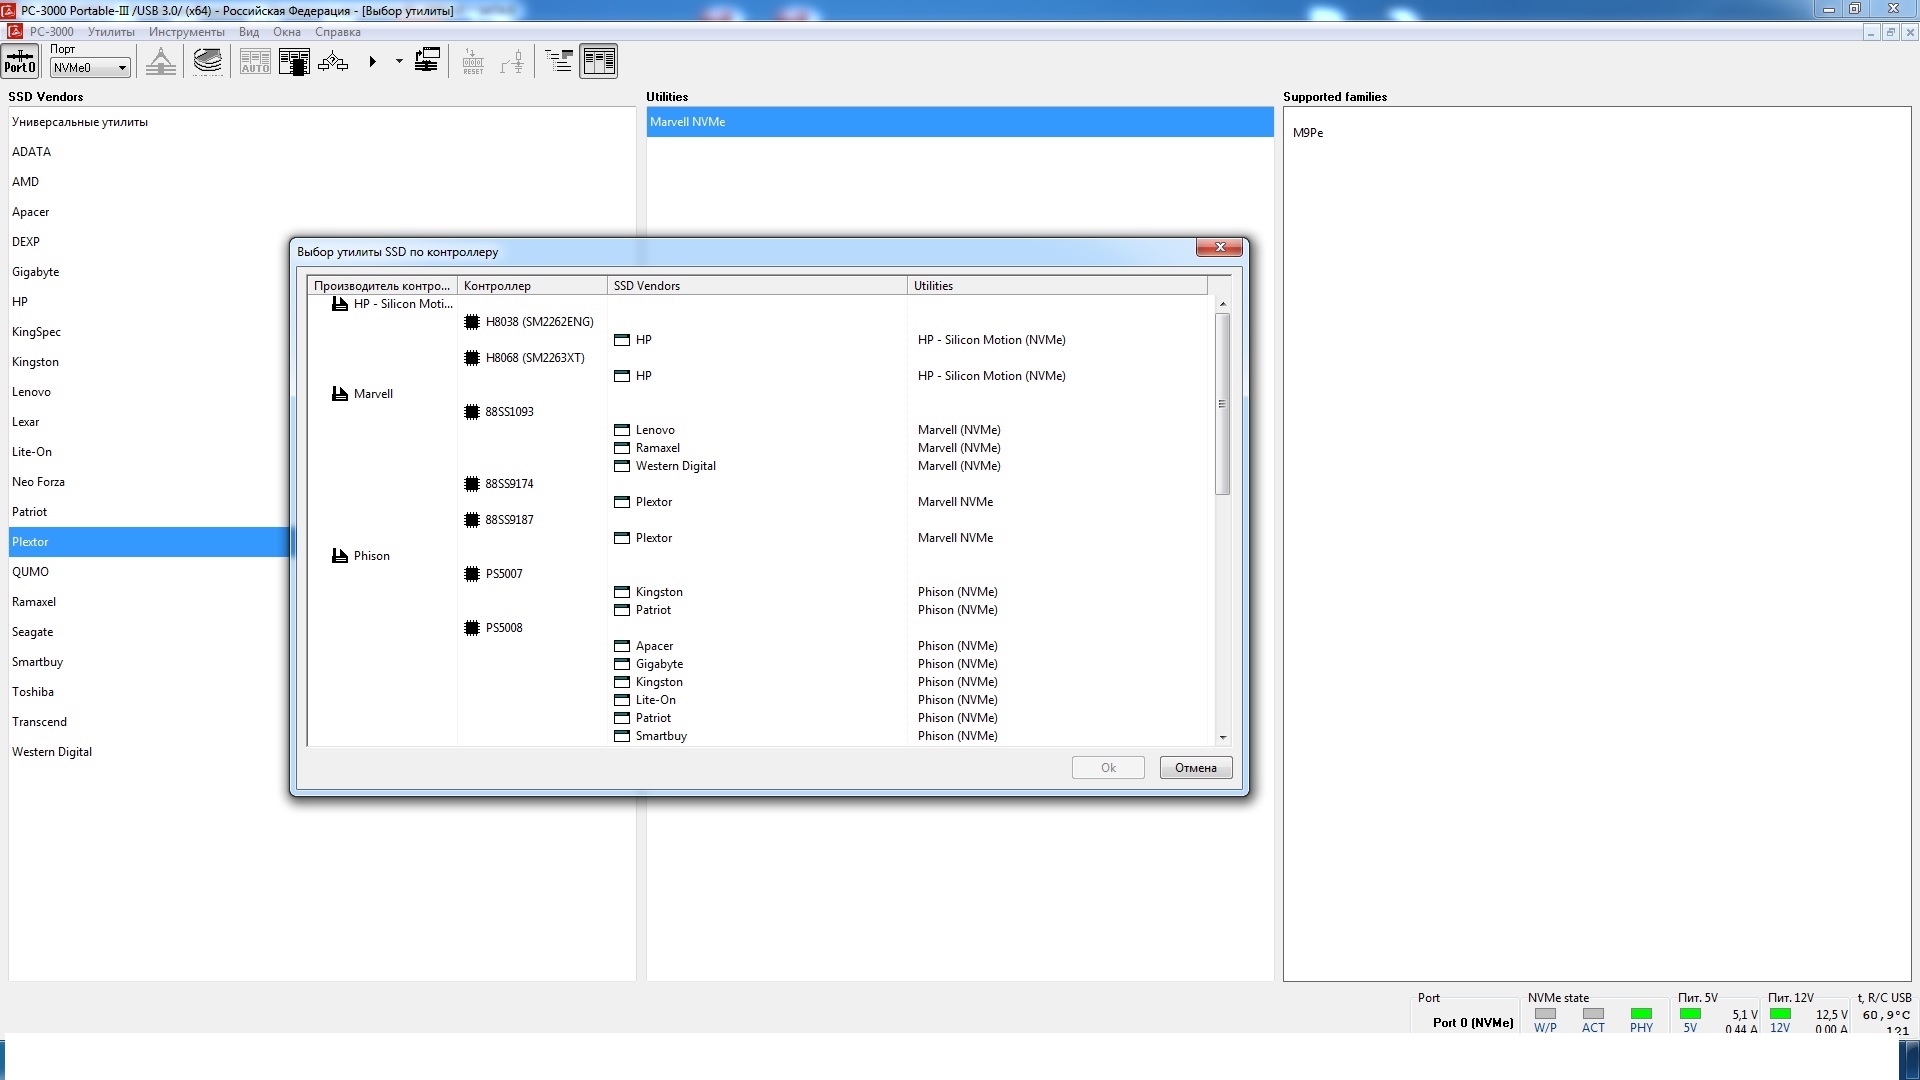Open the PC-3000 menu
Image resolution: width=1920 pixels, height=1080 pixels.
point(52,32)
